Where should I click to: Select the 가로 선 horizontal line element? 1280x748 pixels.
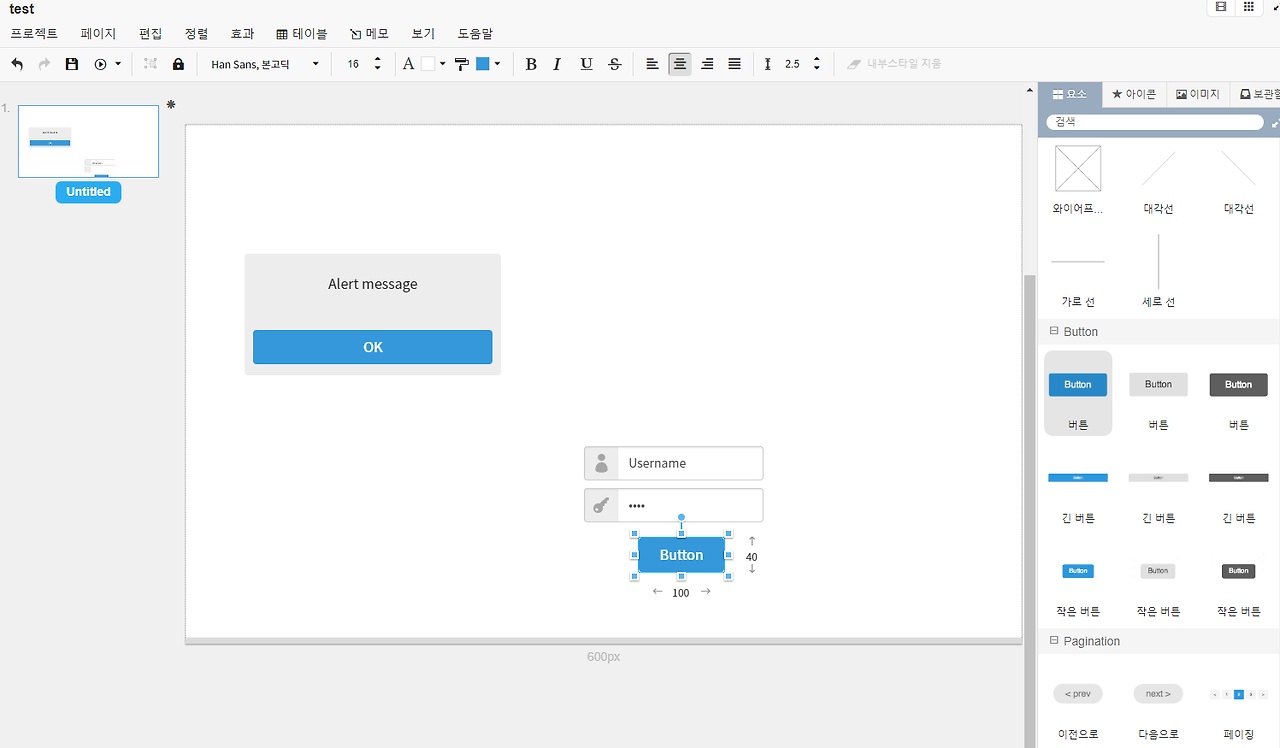pos(1078,271)
